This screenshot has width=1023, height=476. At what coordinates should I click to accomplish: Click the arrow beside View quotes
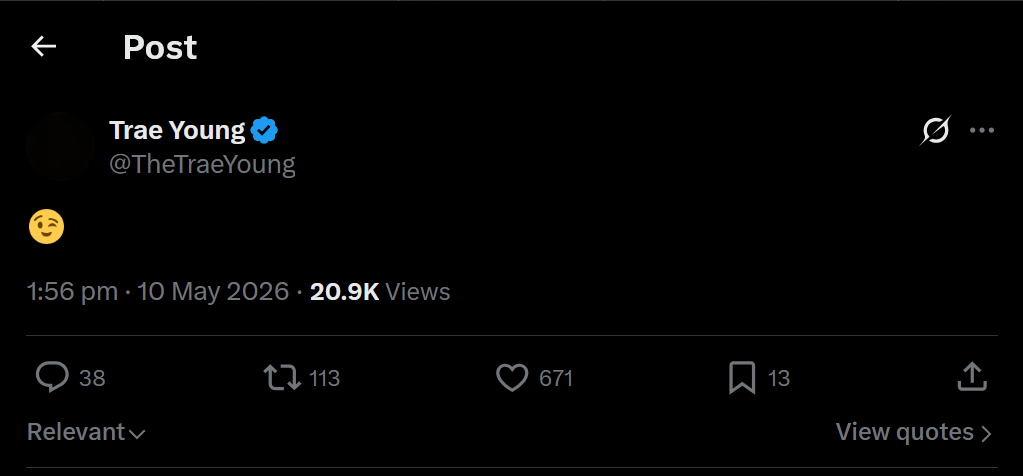[986, 434]
